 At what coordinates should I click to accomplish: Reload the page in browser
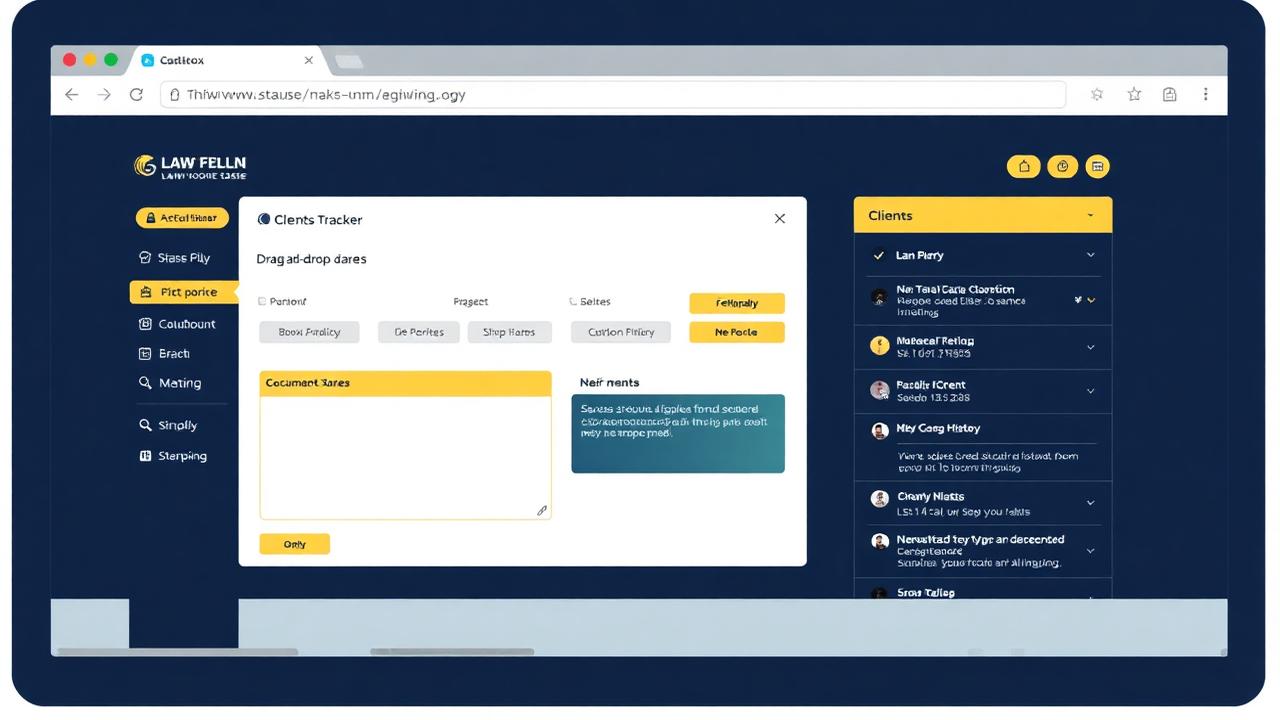coord(136,94)
